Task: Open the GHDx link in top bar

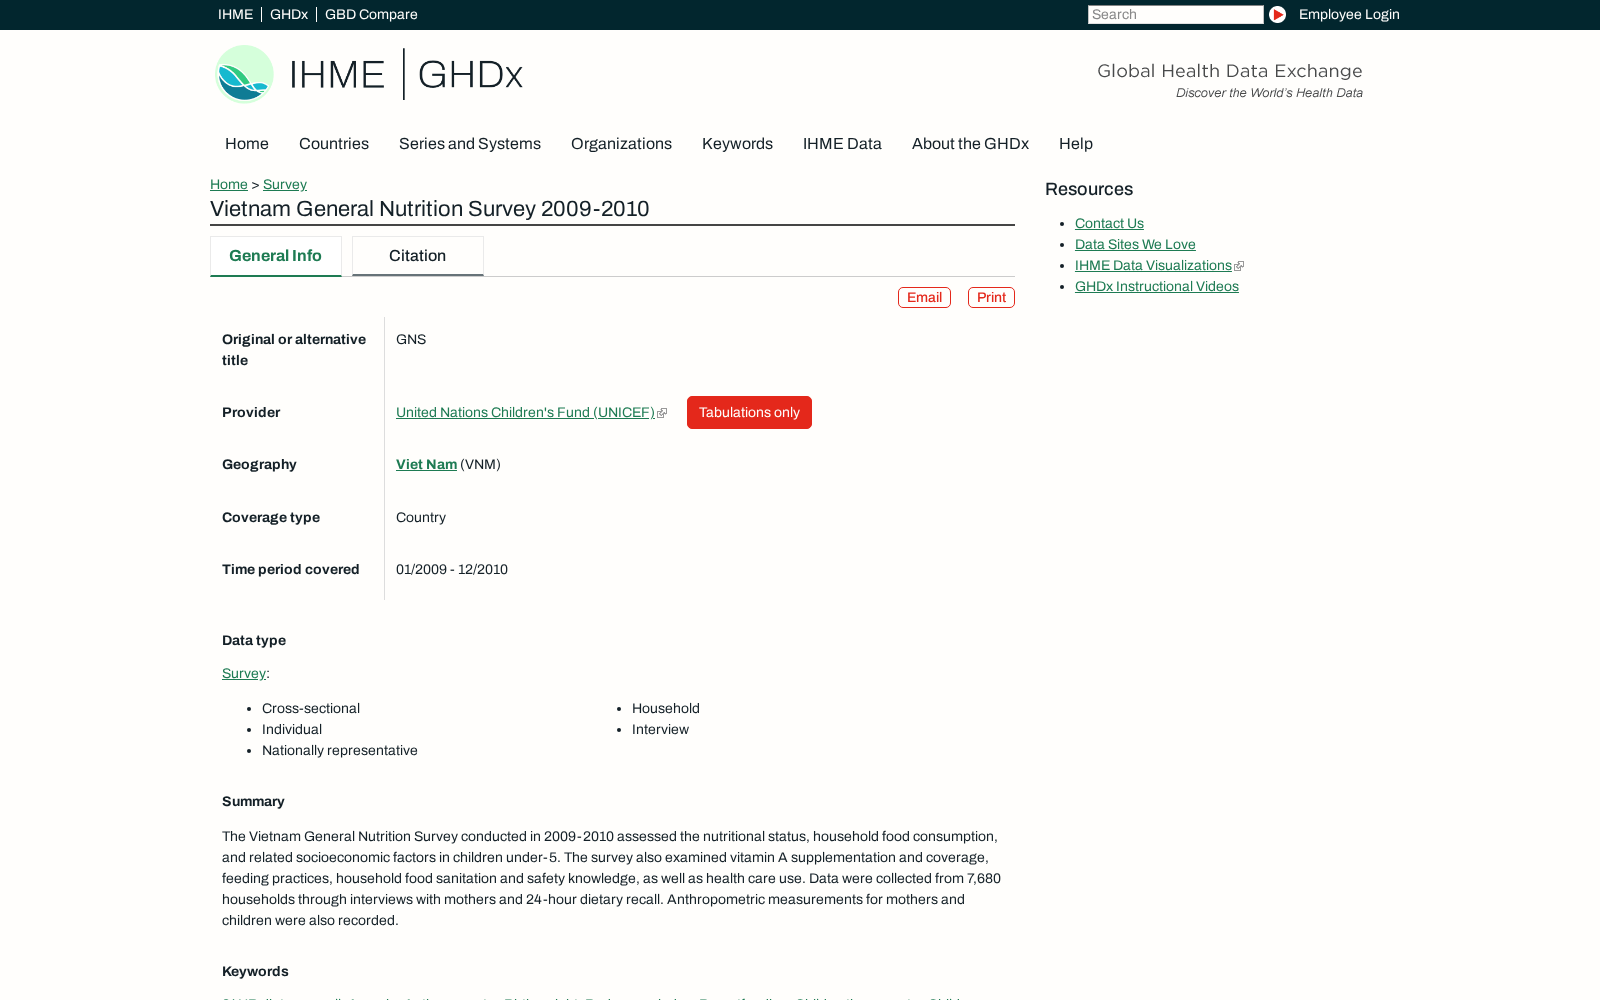Action: 289,14
